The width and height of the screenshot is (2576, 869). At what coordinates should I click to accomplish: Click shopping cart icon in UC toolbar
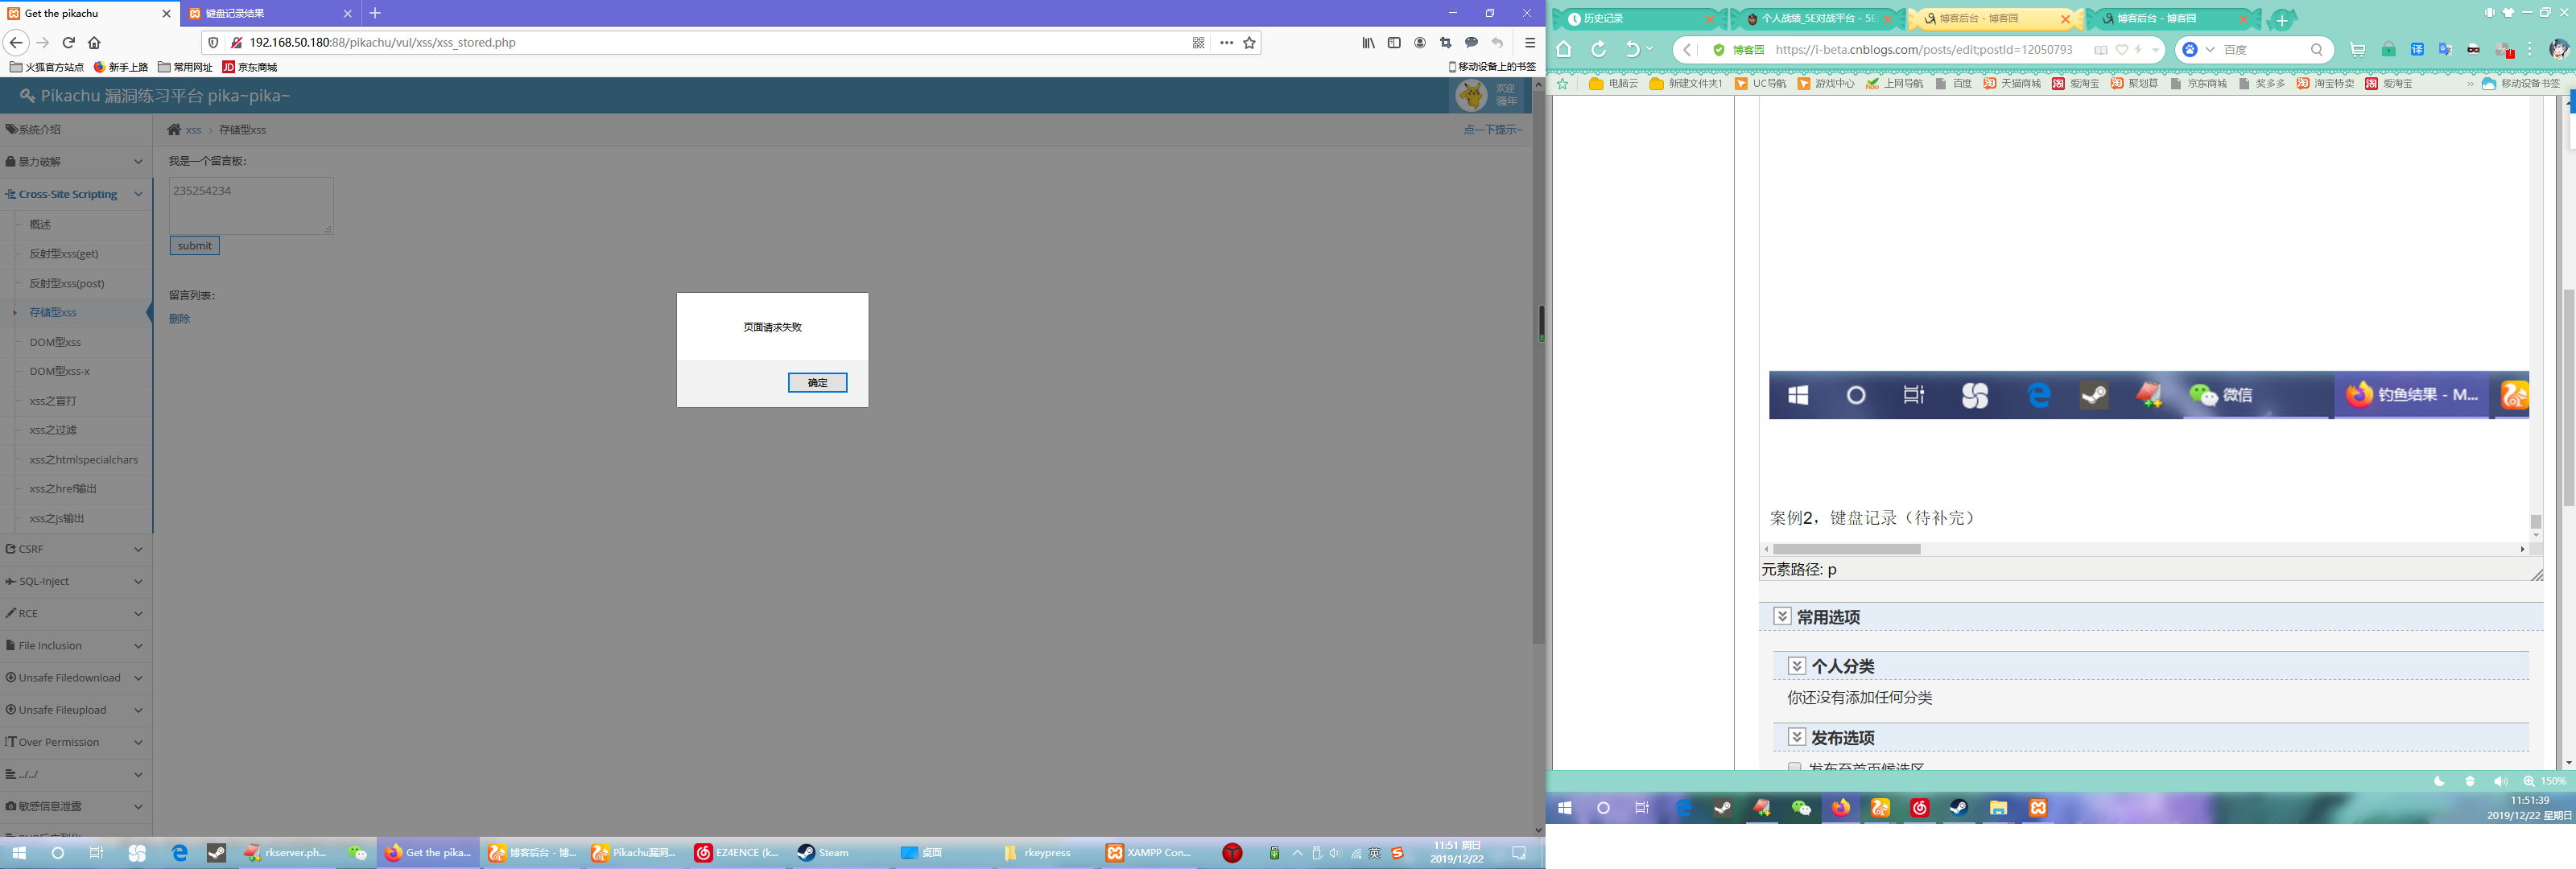click(2357, 50)
